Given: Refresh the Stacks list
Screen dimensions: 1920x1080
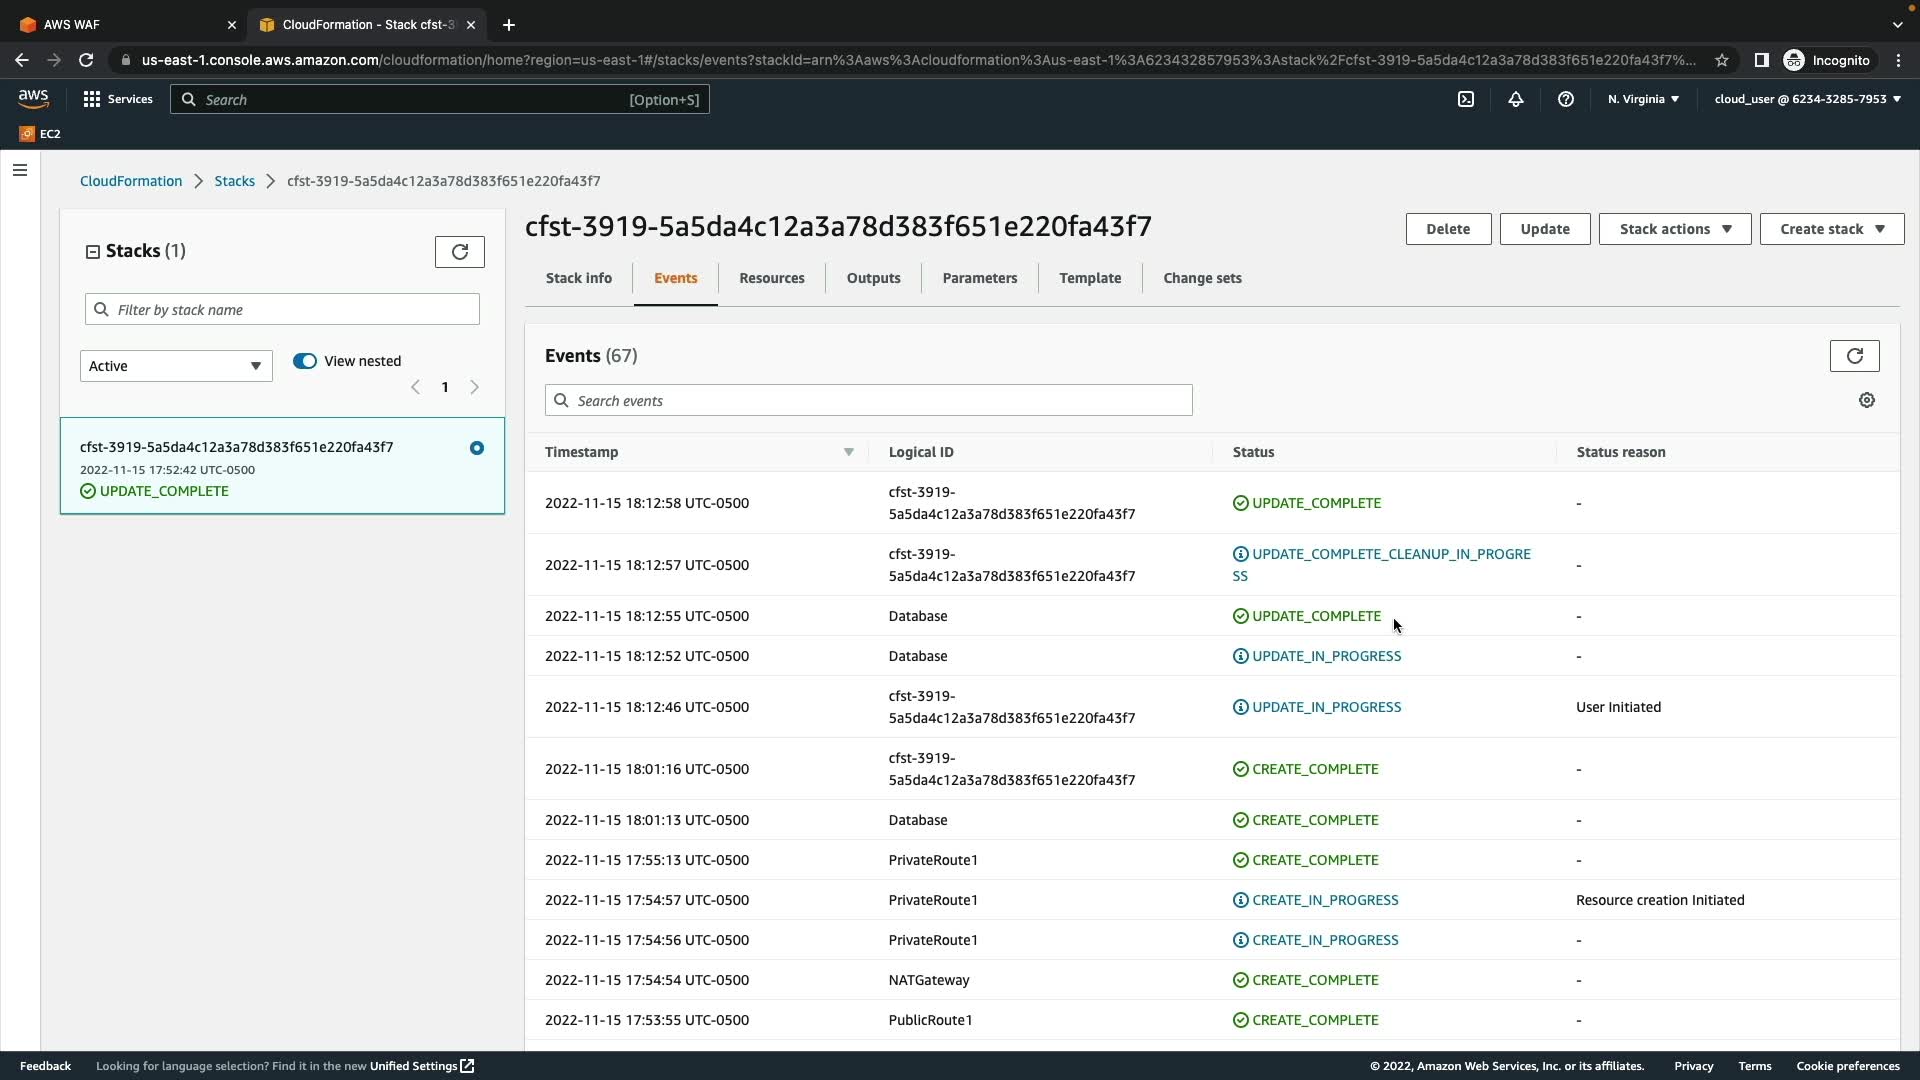Looking at the screenshot, I should coord(459,252).
